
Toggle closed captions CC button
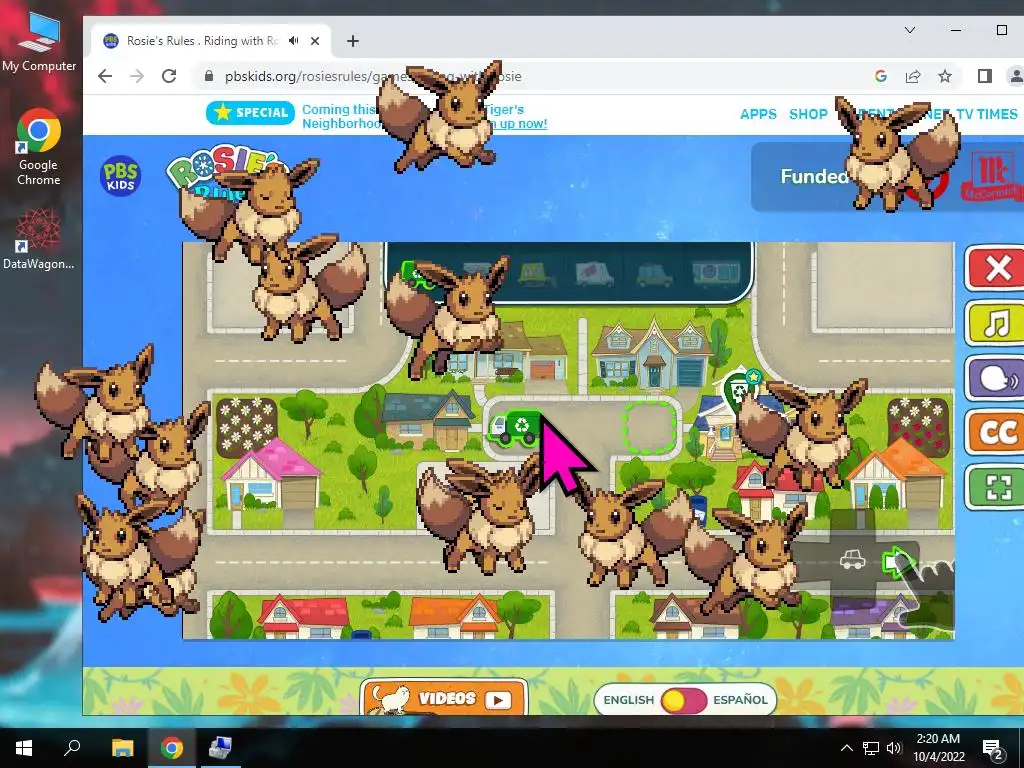click(x=995, y=432)
